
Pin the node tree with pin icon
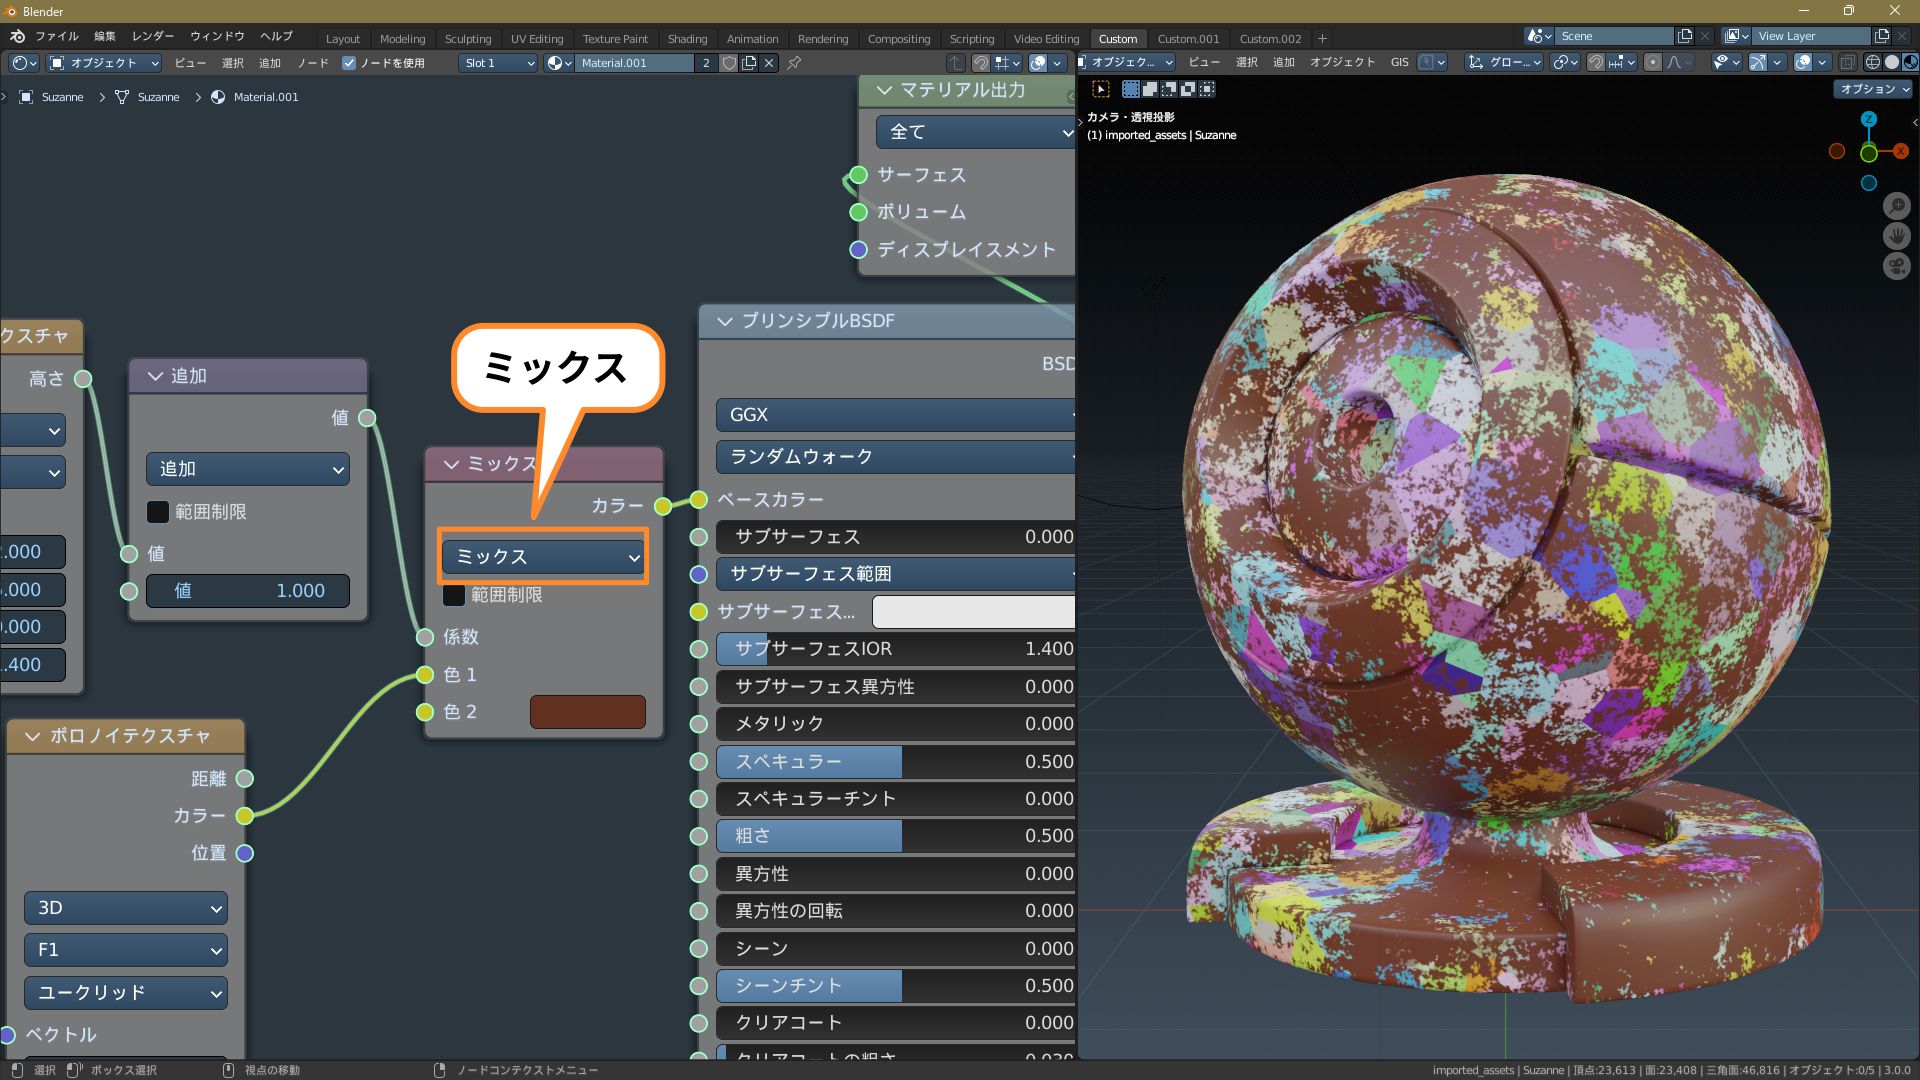pyautogui.click(x=794, y=63)
